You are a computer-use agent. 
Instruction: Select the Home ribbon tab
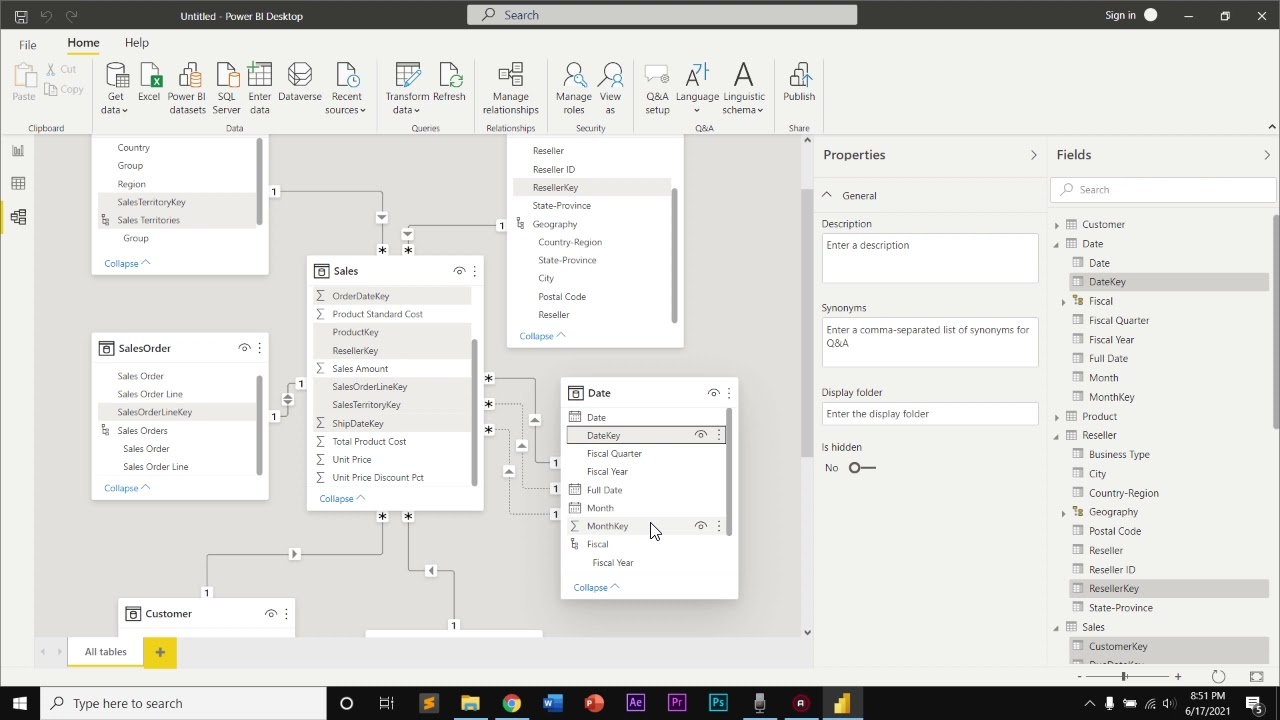[x=83, y=43]
